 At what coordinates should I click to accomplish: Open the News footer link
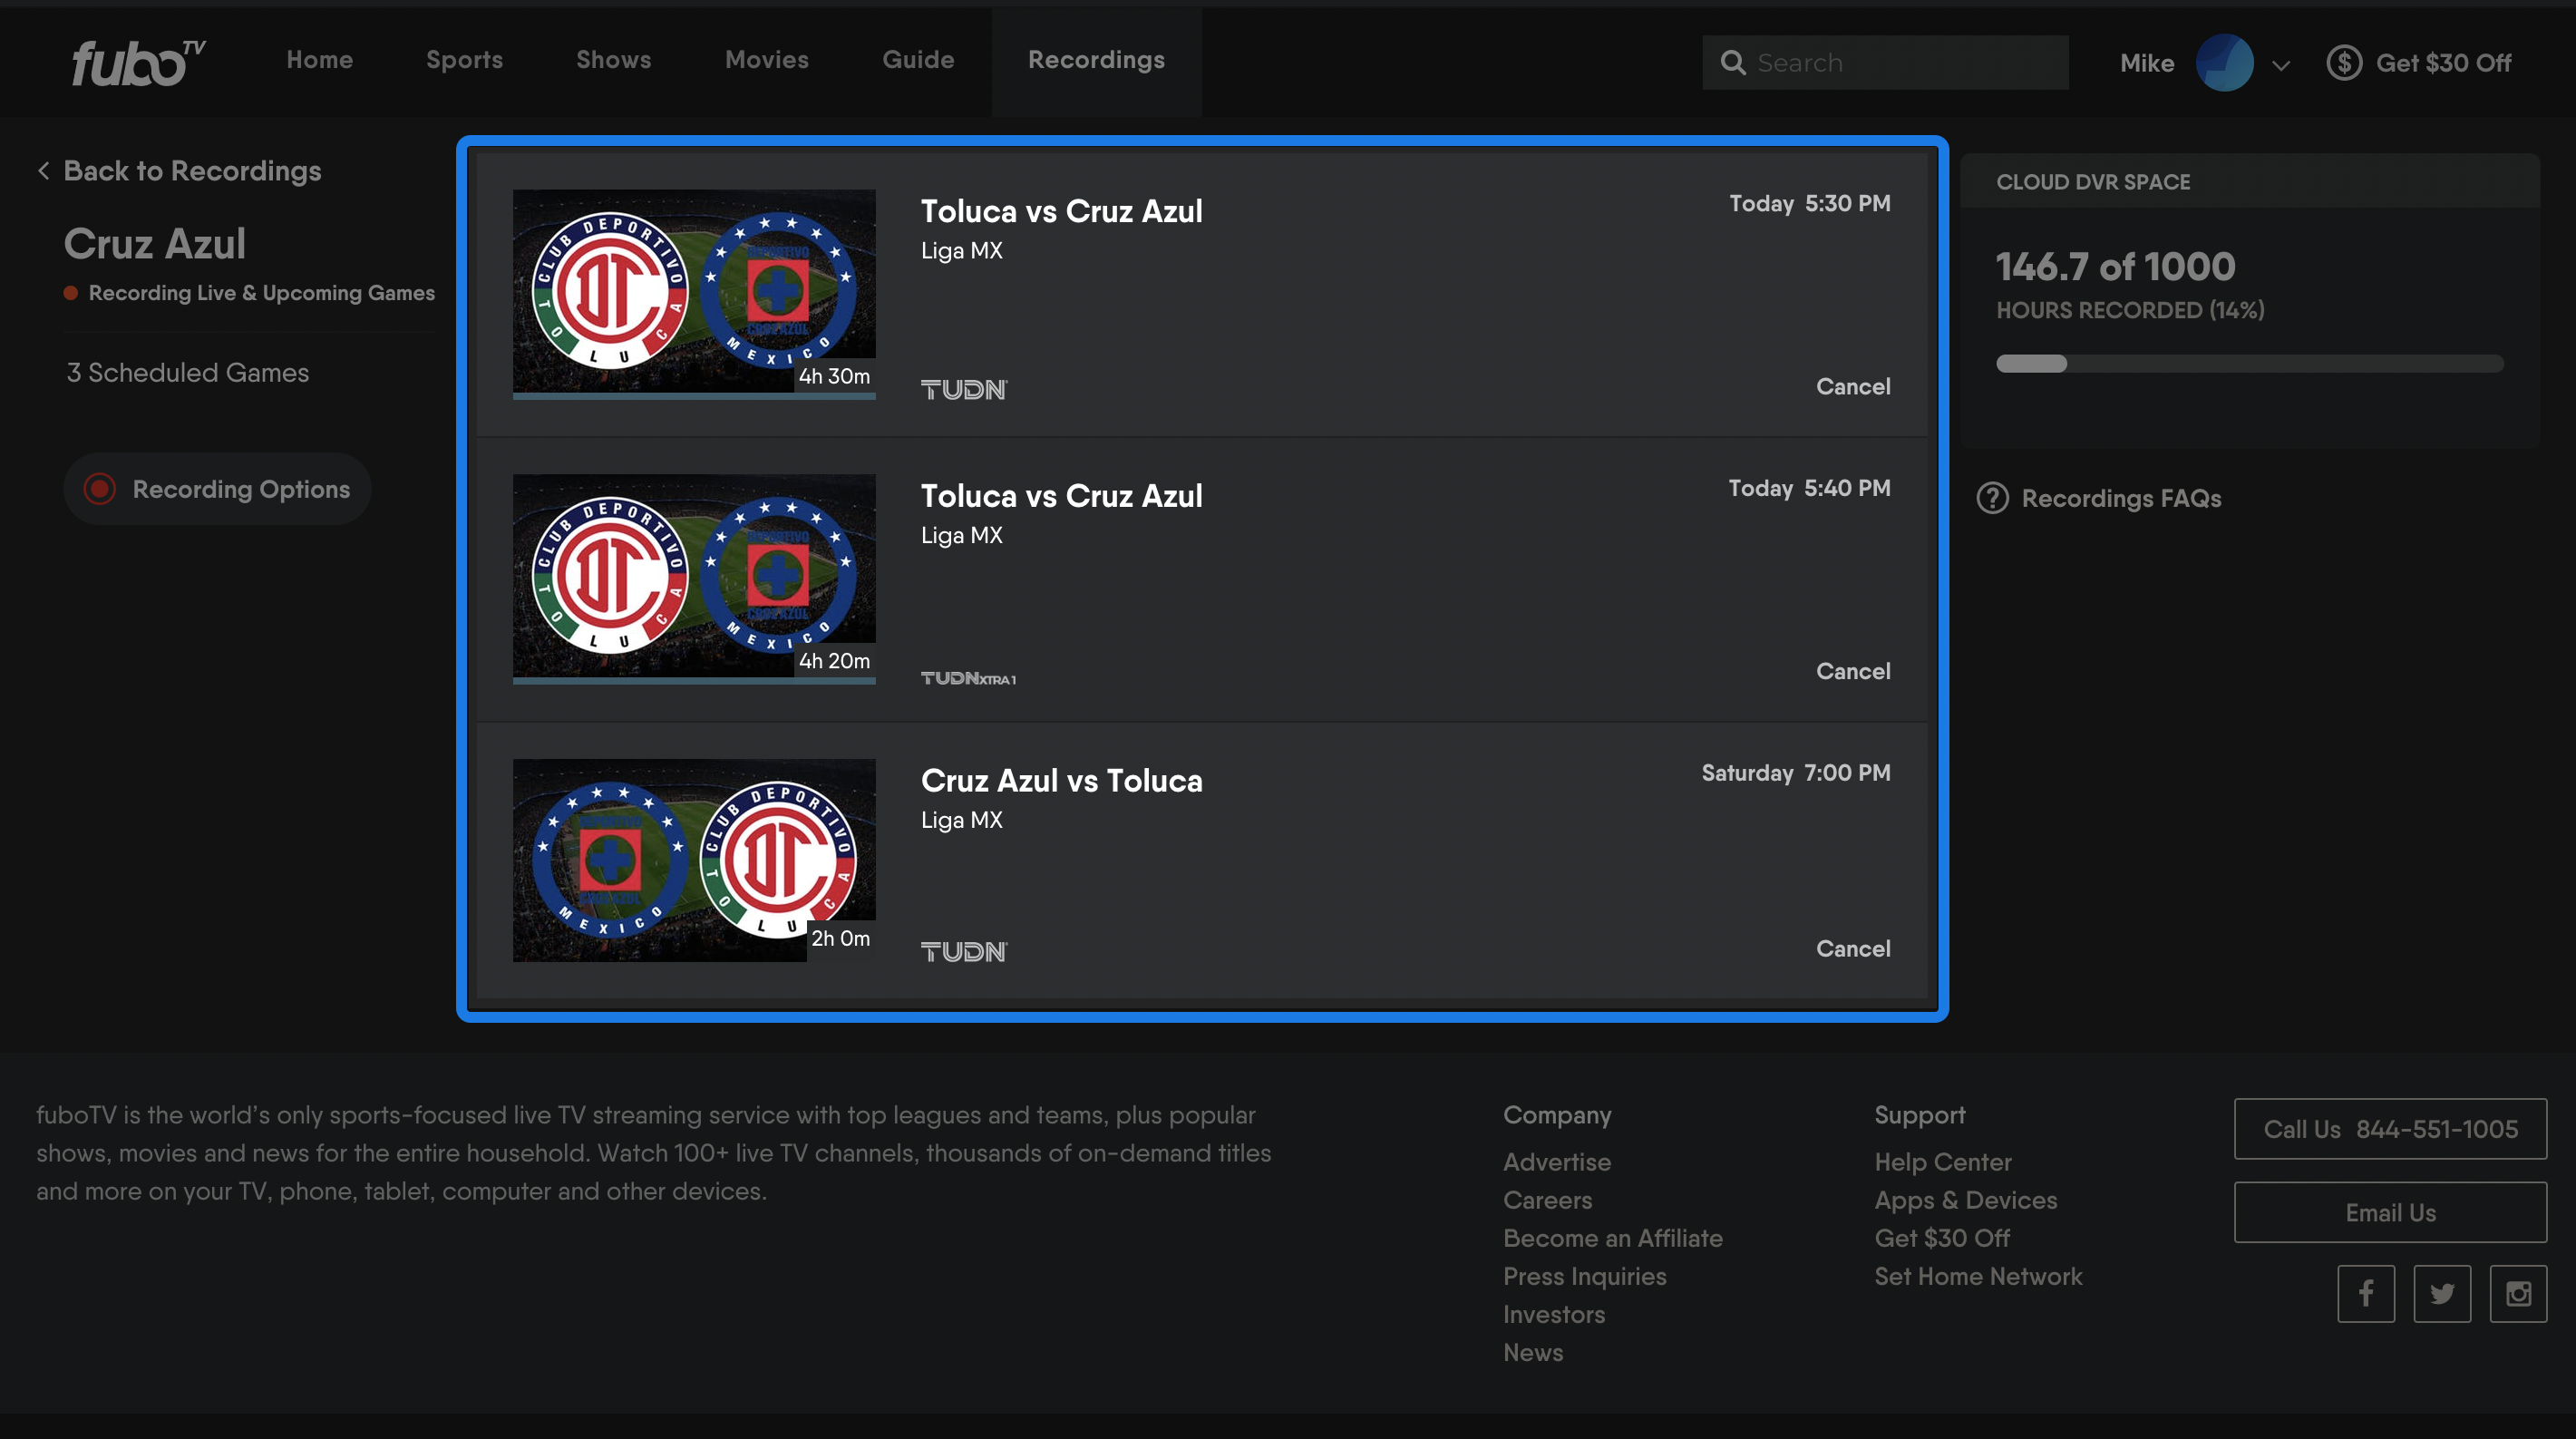point(1533,1352)
